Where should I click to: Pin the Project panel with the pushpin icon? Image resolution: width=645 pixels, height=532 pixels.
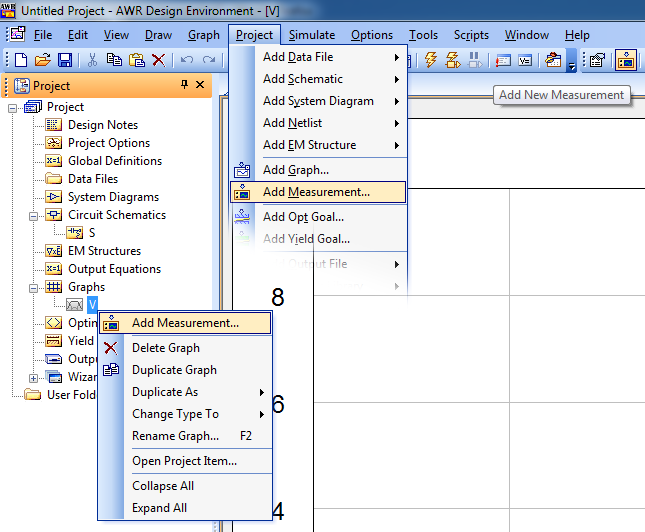point(184,85)
